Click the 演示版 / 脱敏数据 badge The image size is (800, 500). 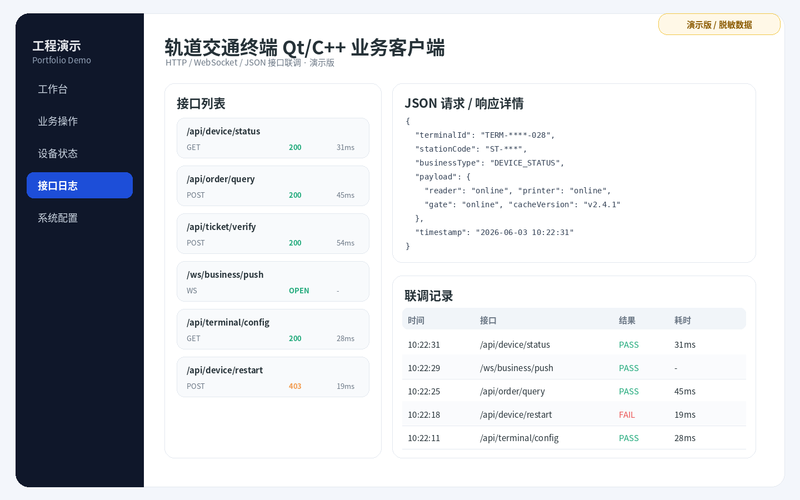click(719, 24)
